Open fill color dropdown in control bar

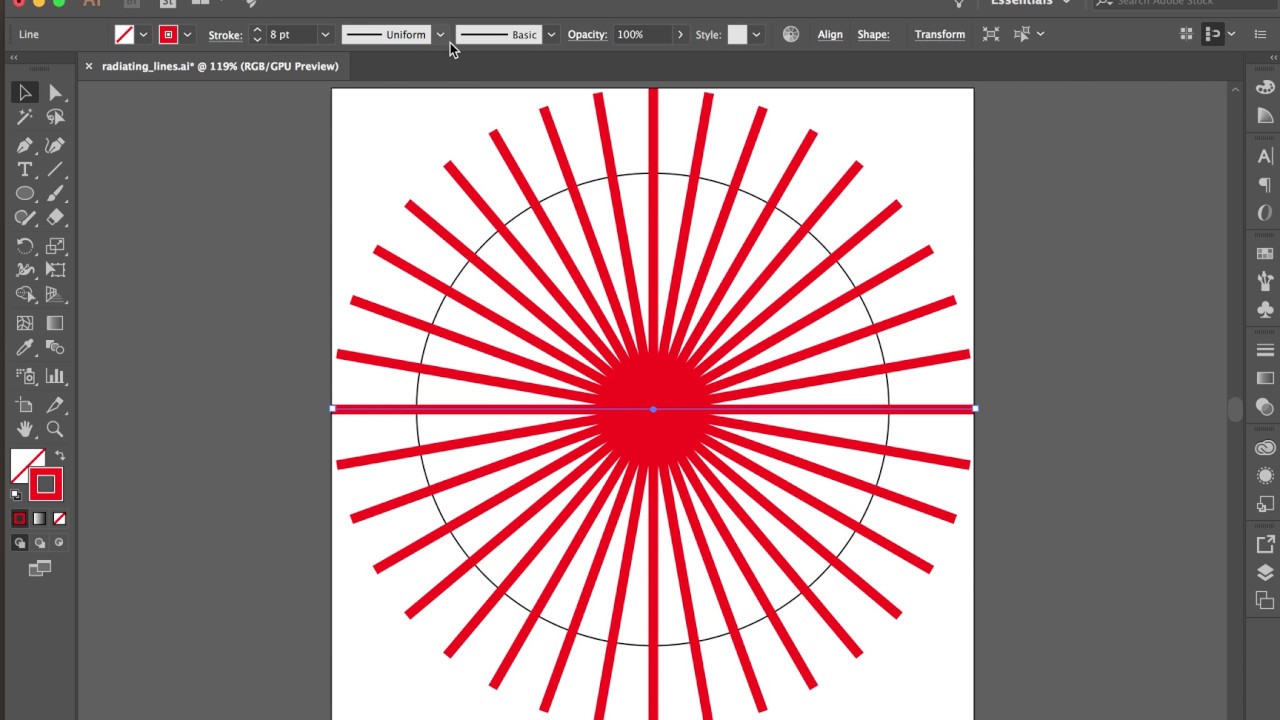[143, 34]
